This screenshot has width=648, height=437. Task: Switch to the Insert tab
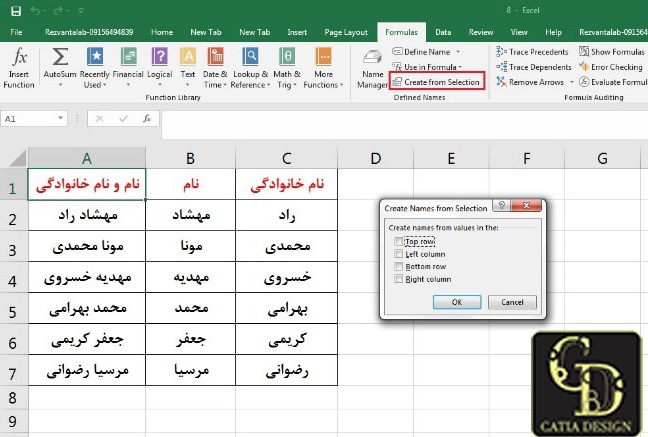pyautogui.click(x=297, y=32)
